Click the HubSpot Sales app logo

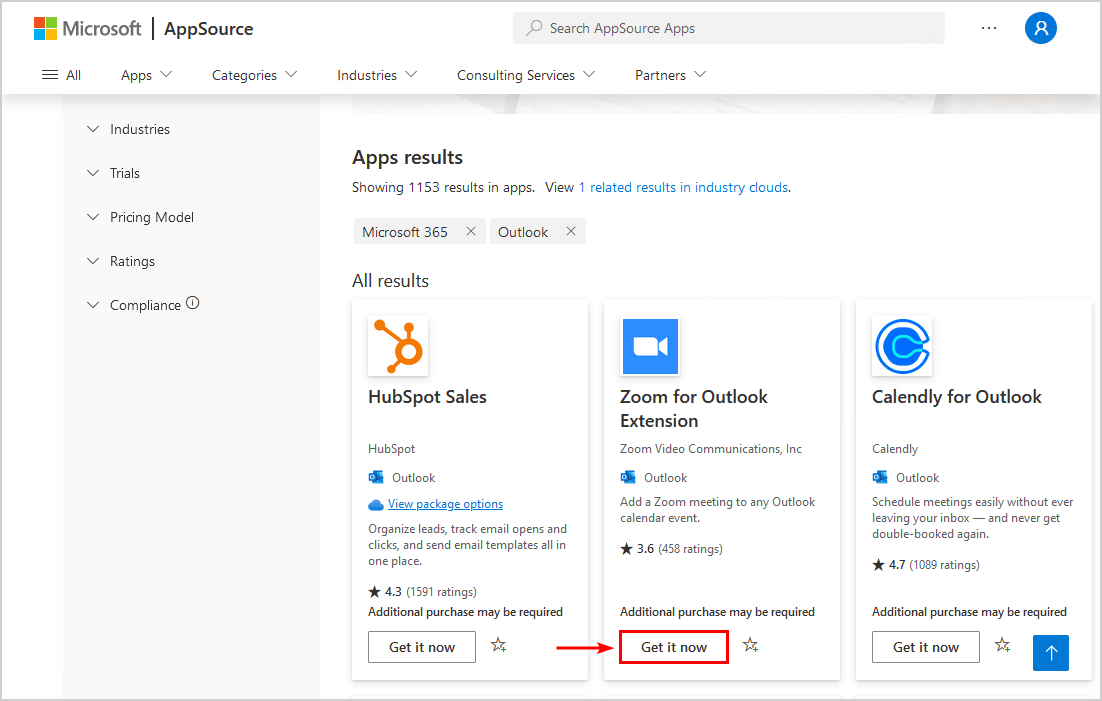pyautogui.click(x=398, y=347)
